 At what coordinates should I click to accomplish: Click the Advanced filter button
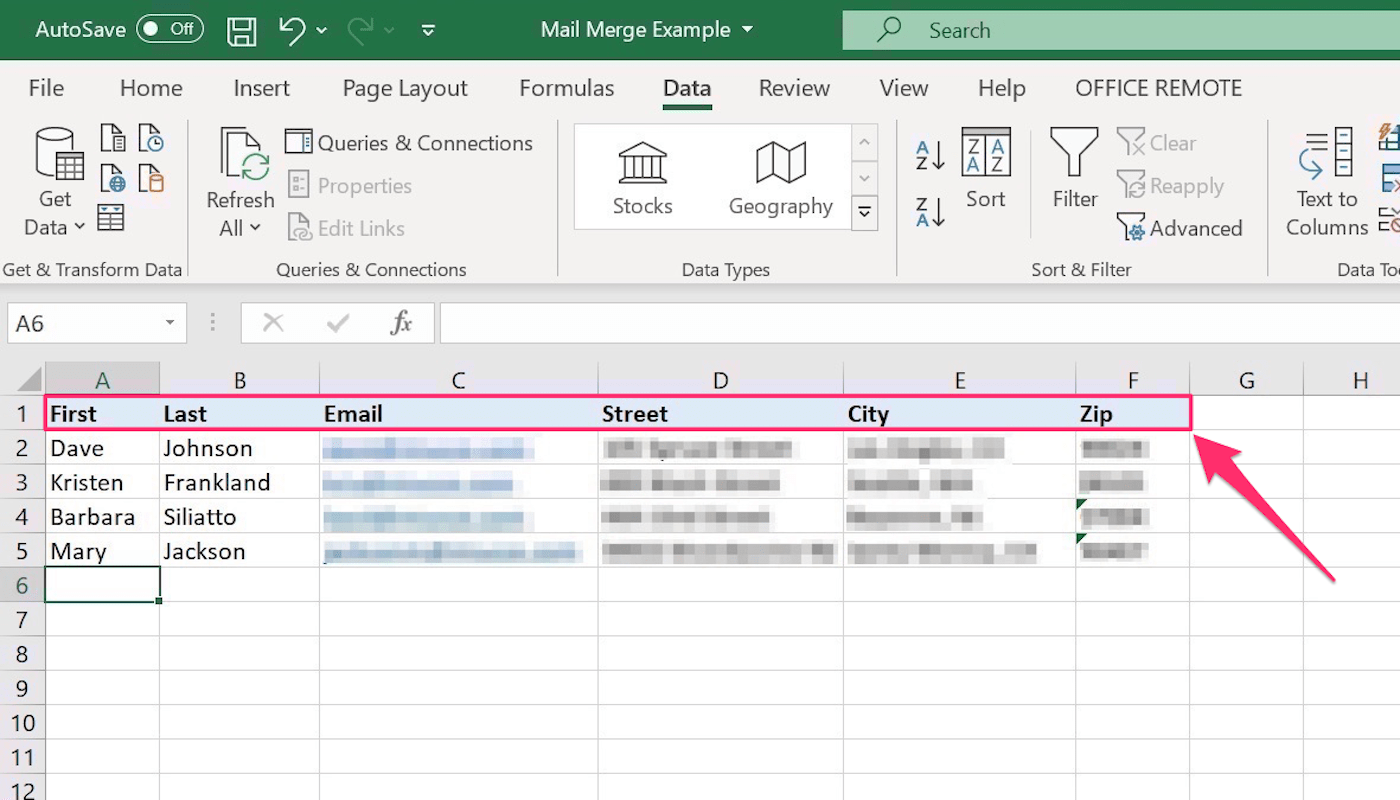(x=1180, y=228)
